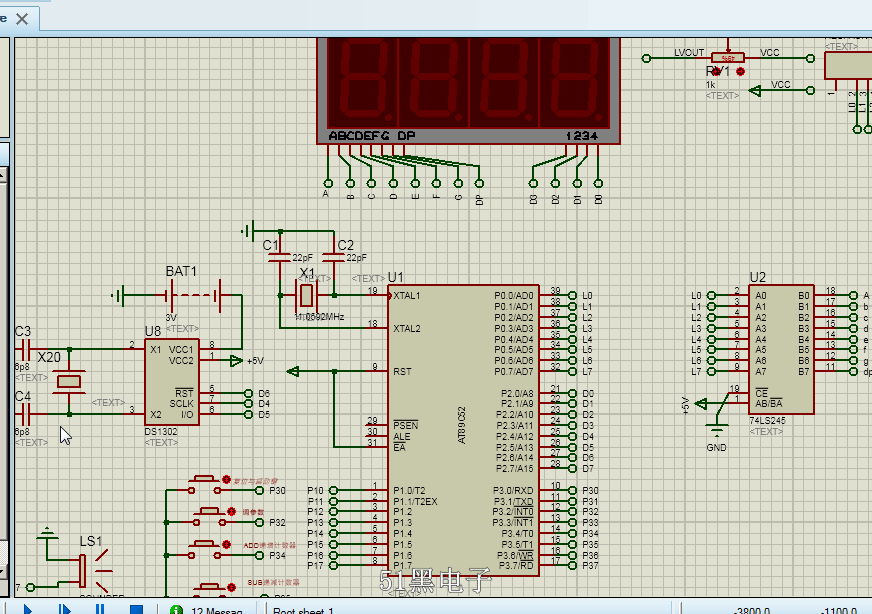Select the RV1 potentiometer
This screenshot has height=614, width=872.
pyautogui.click(x=727, y=58)
